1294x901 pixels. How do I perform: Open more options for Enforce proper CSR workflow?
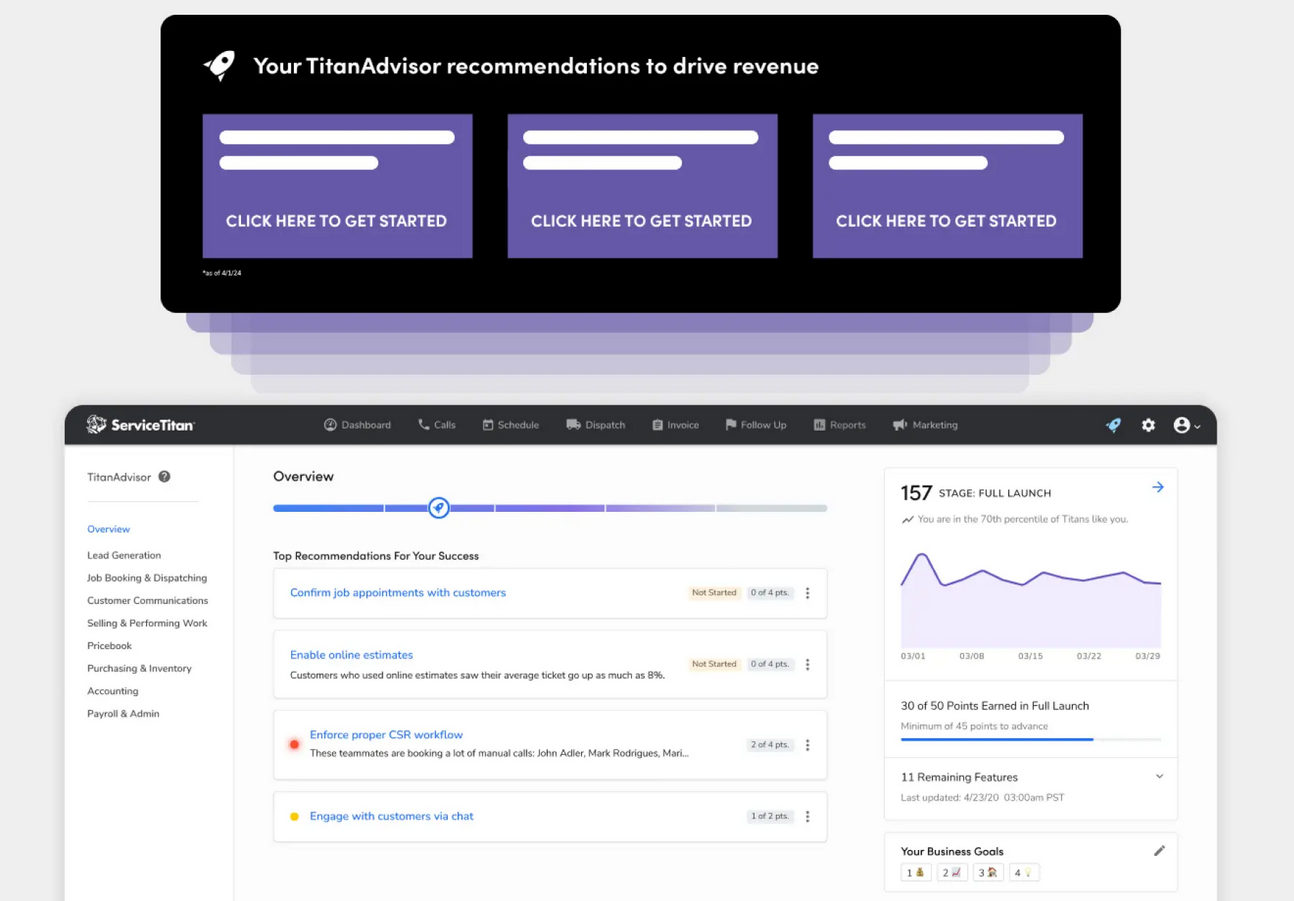pyautogui.click(x=808, y=745)
